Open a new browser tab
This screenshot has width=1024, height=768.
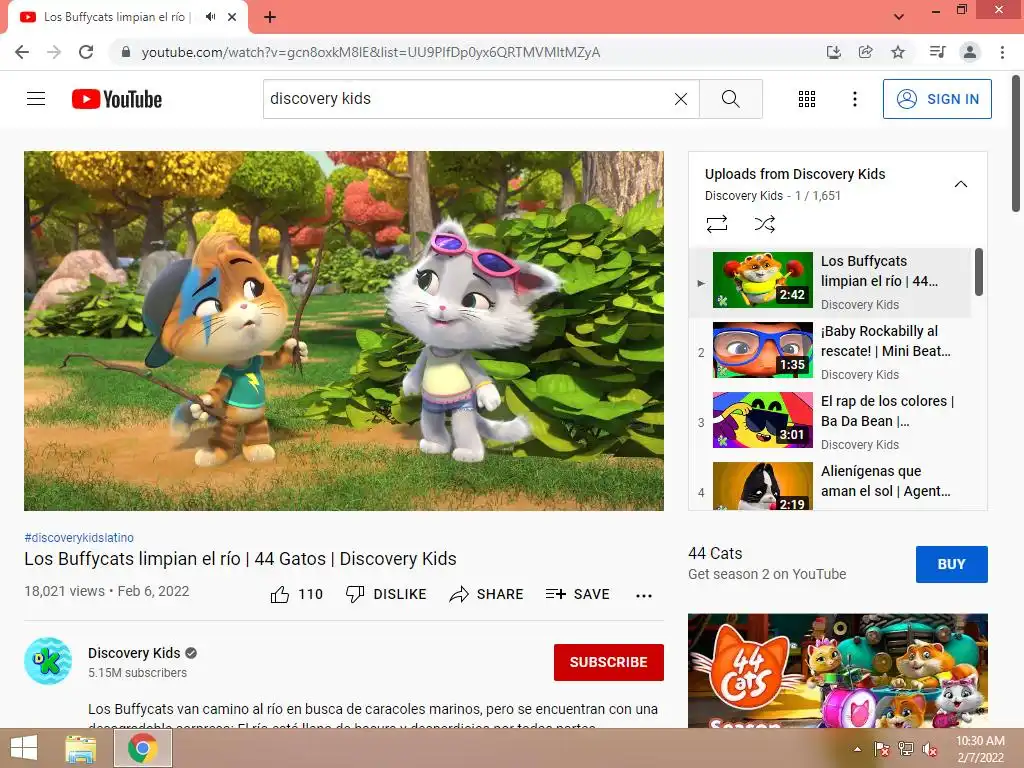point(270,17)
